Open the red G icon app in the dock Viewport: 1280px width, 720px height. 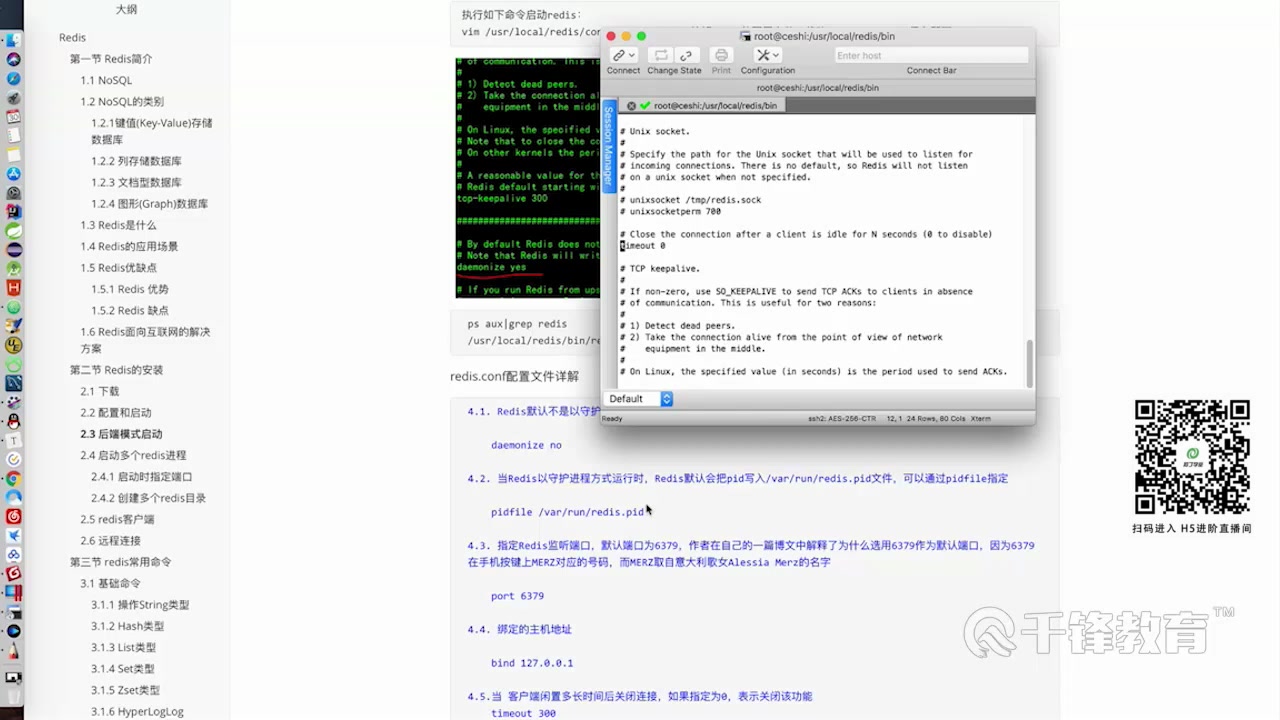coord(13,573)
